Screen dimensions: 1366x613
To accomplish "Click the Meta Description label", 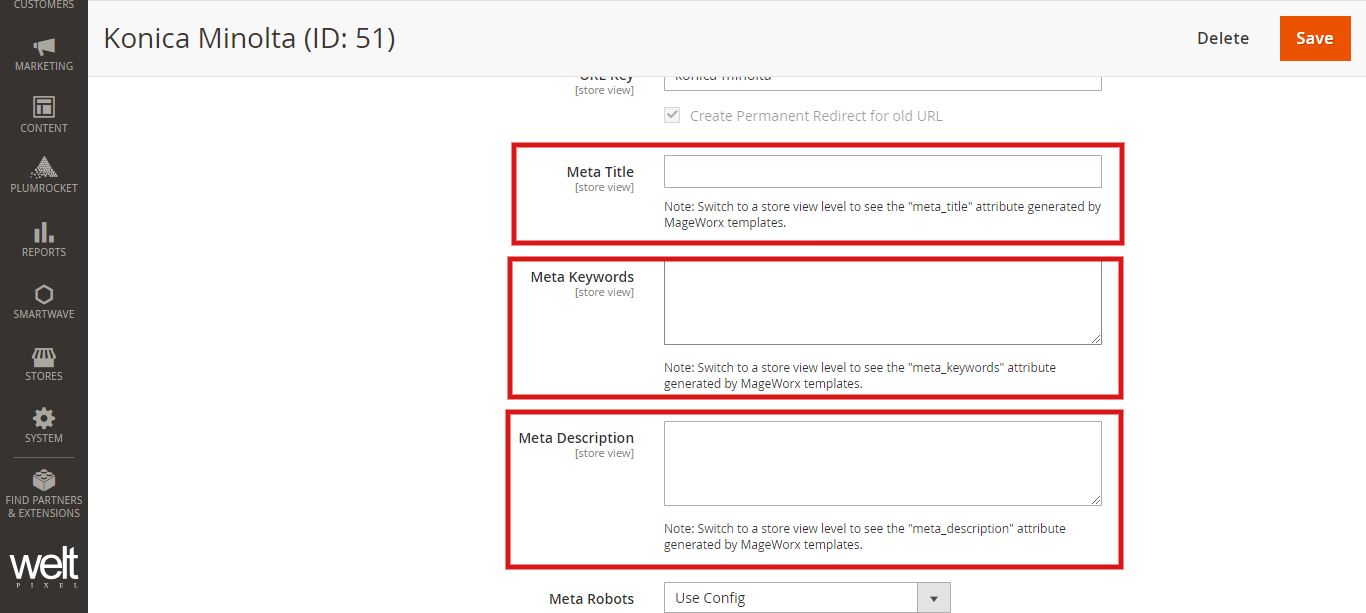I will (x=576, y=438).
